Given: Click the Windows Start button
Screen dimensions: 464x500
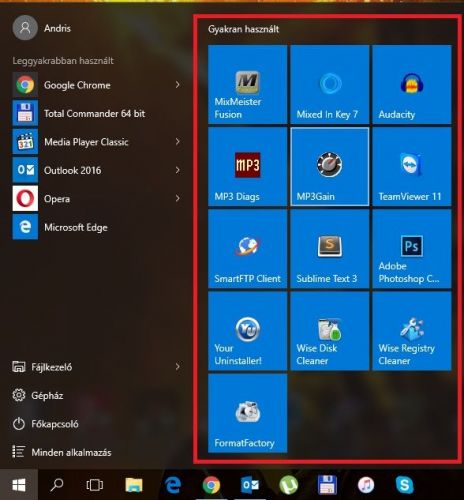Looking at the screenshot, I should click(19, 485).
